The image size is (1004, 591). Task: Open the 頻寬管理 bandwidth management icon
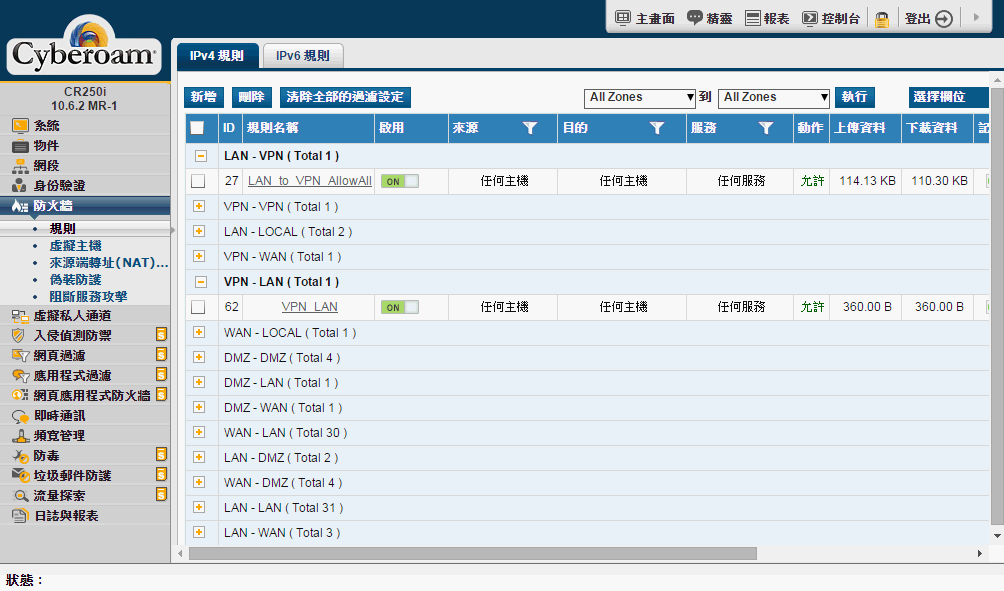[x=20, y=436]
